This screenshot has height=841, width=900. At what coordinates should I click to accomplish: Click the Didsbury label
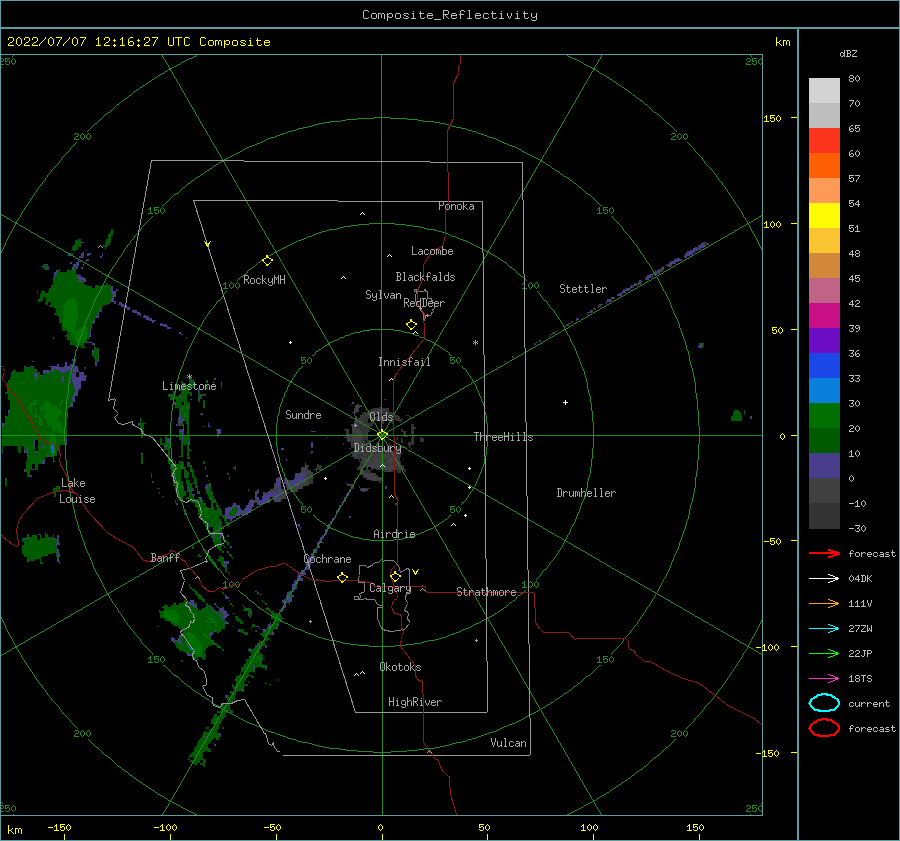pyautogui.click(x=377, y=448)
